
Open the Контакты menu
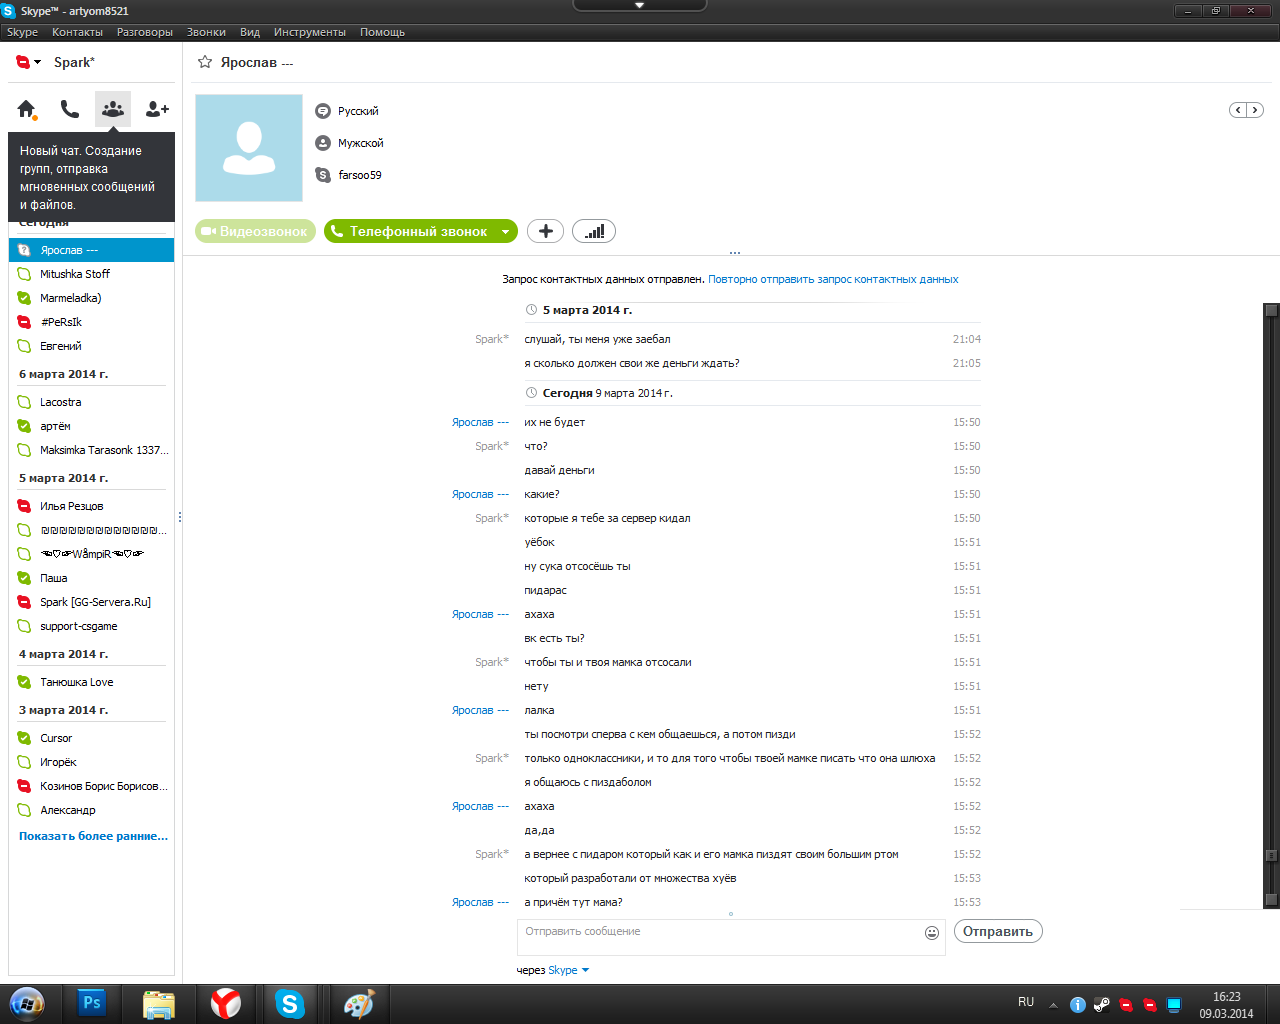point(77,32)
